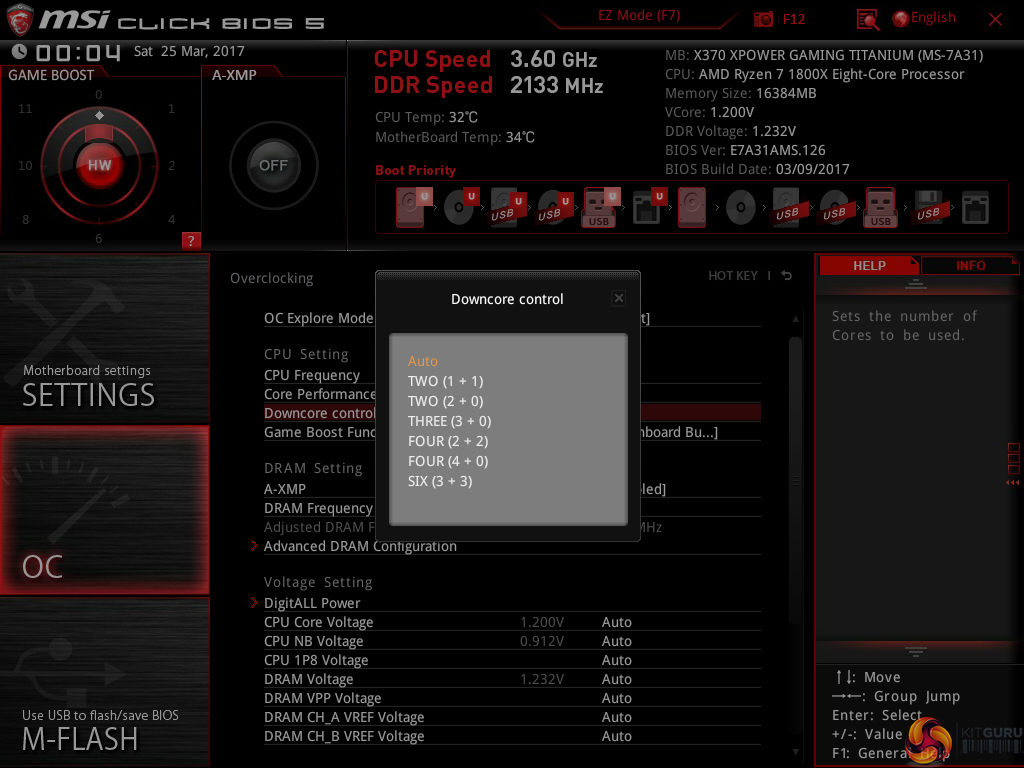This screenshot has height=768, width=1024.
Task: Select the CPU Frequency row
Action: (x=512, y=375)
